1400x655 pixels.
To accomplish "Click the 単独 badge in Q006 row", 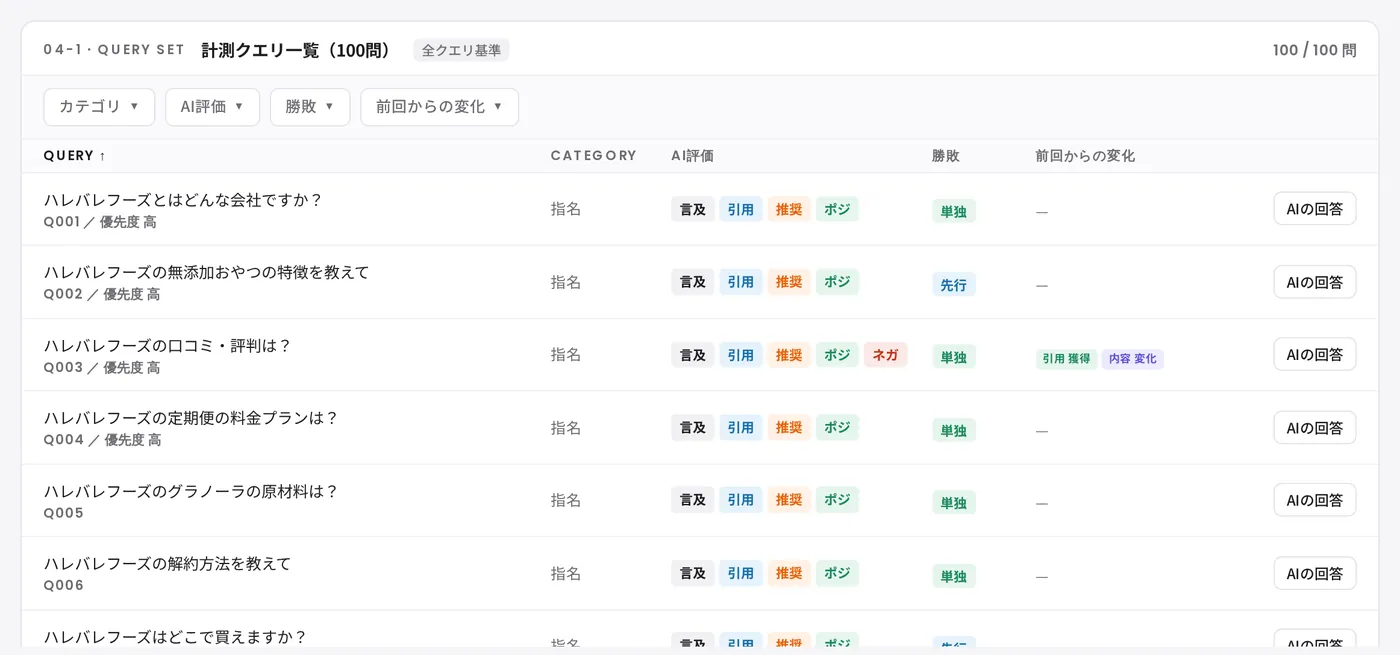I will (954, 575).
